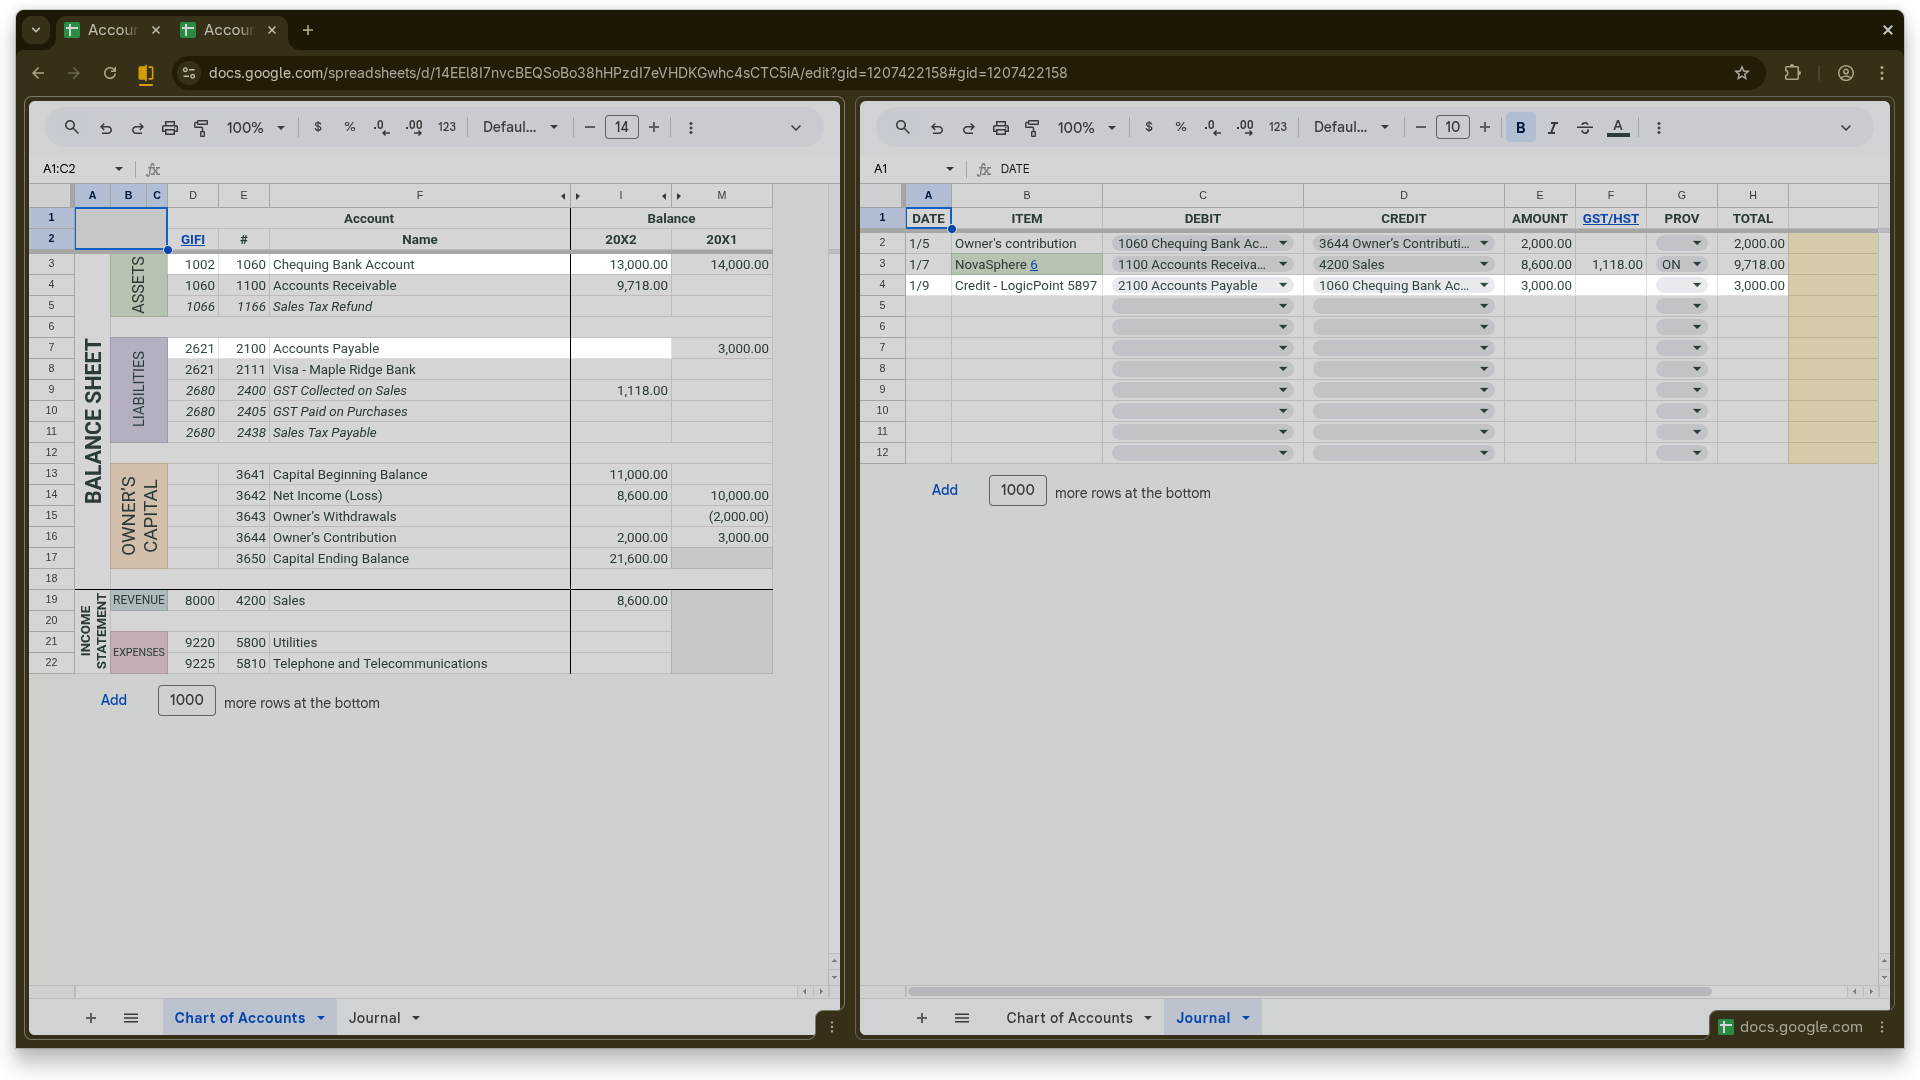Switch to the Journal tab in the left sheet

[377, 1017]
